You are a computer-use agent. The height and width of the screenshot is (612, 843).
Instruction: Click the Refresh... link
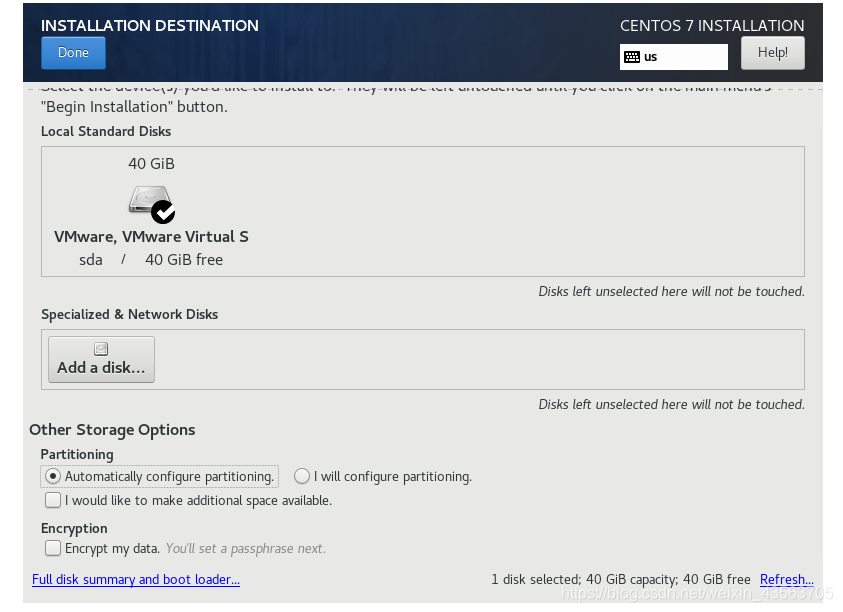[x=787, y=580]
